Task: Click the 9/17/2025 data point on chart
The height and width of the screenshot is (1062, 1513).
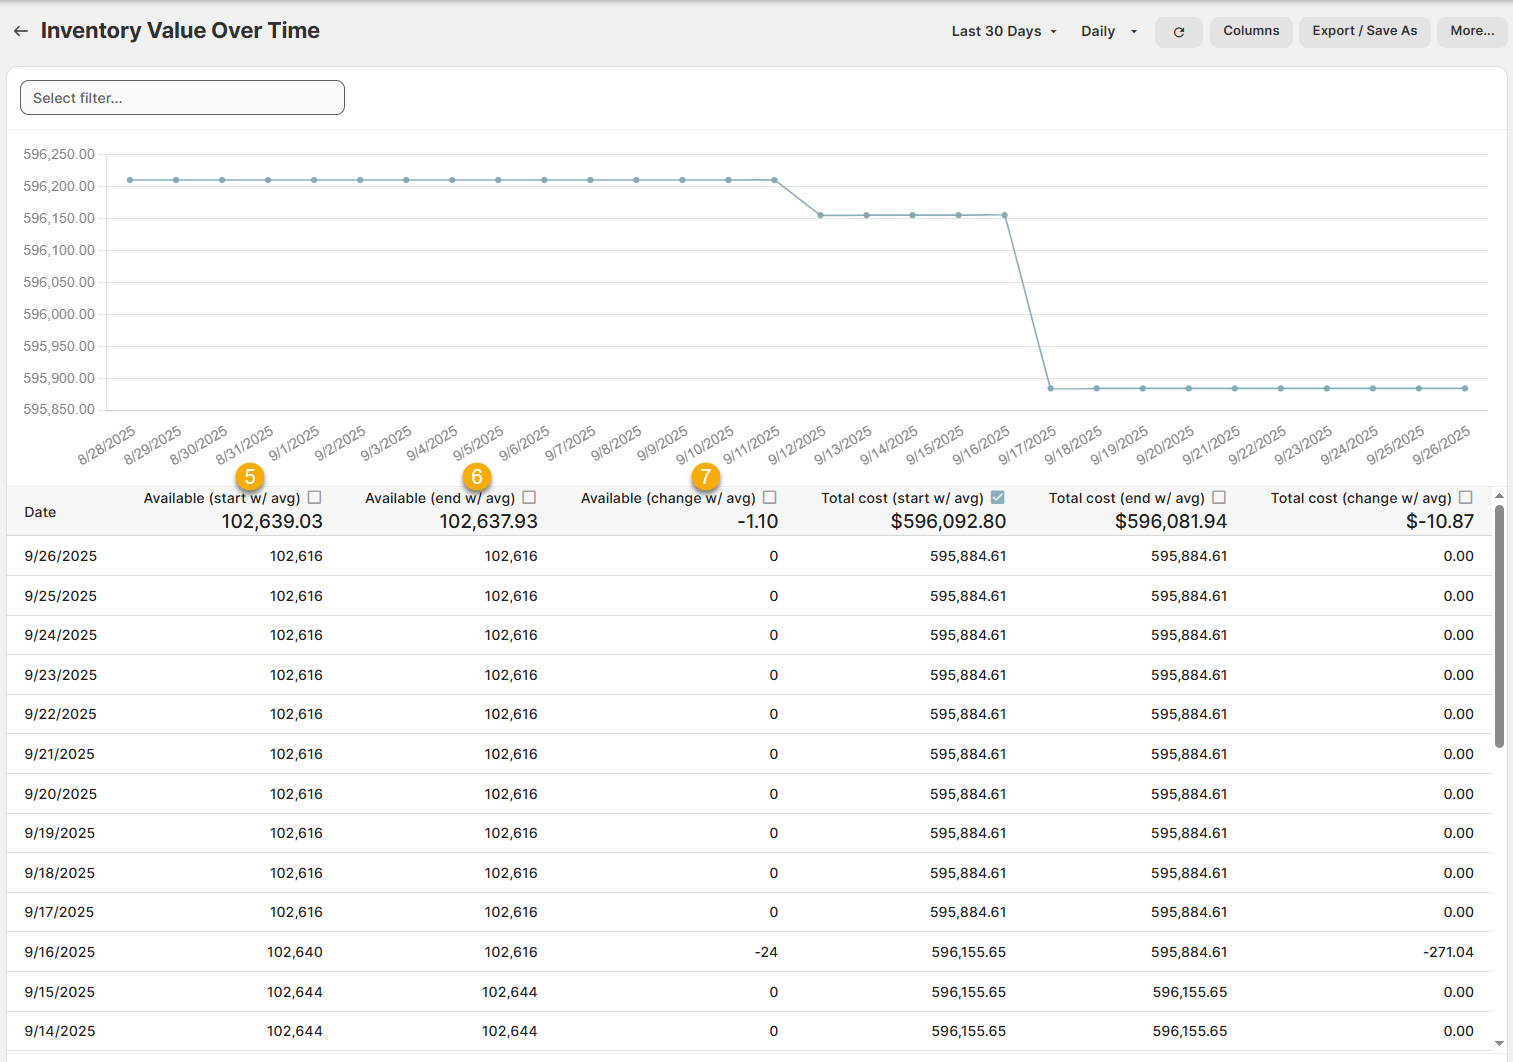Action: (1050, 388)
